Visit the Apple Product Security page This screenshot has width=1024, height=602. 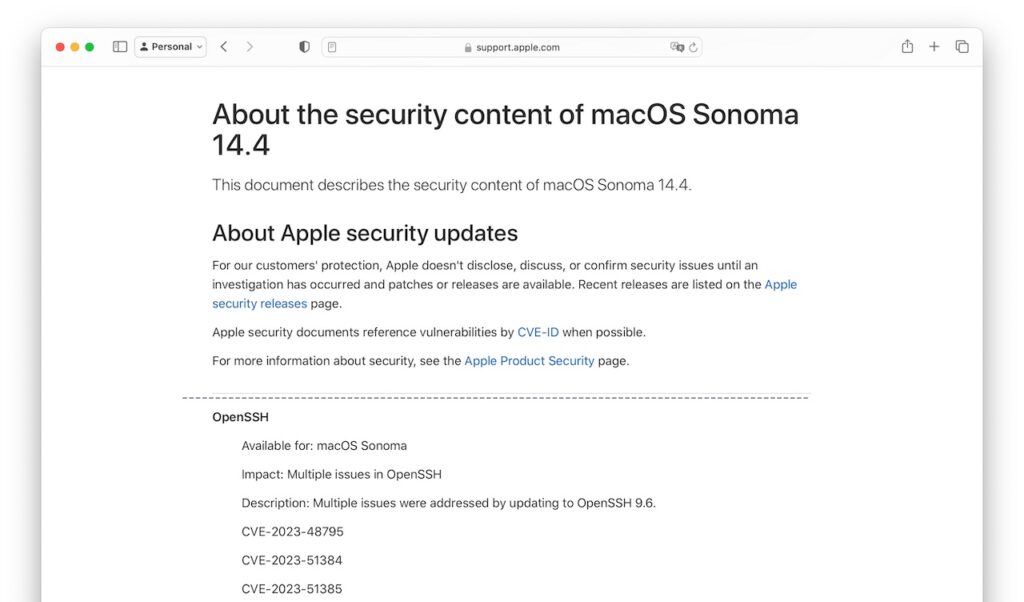pyautogui.click(x=529, y=361)
